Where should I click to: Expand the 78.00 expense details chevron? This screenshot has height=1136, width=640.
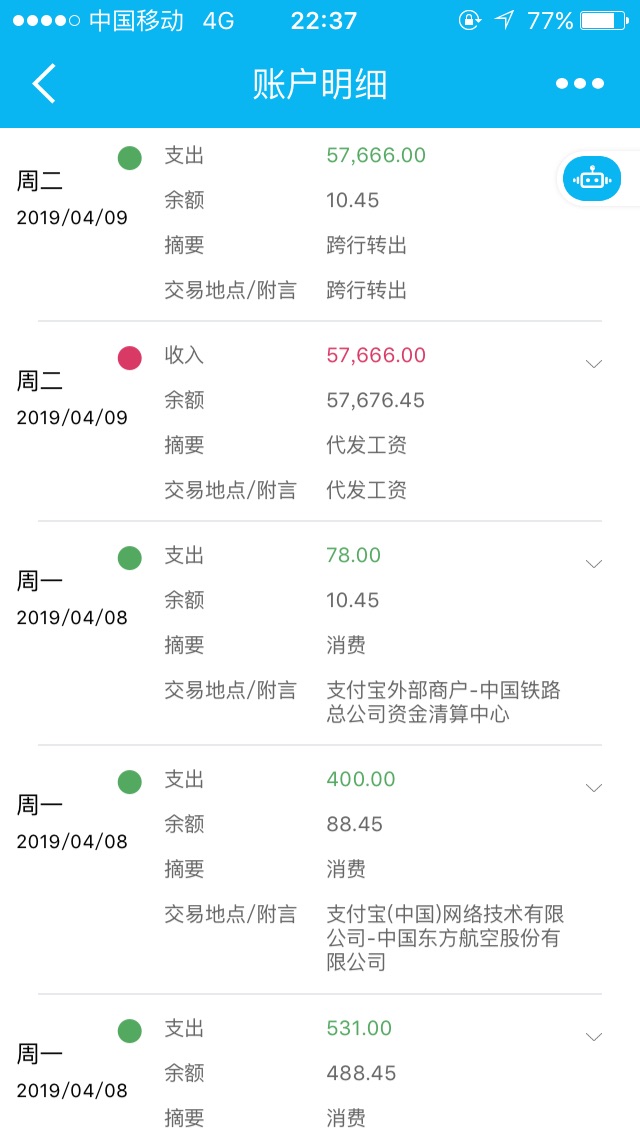tap(594, 563)
